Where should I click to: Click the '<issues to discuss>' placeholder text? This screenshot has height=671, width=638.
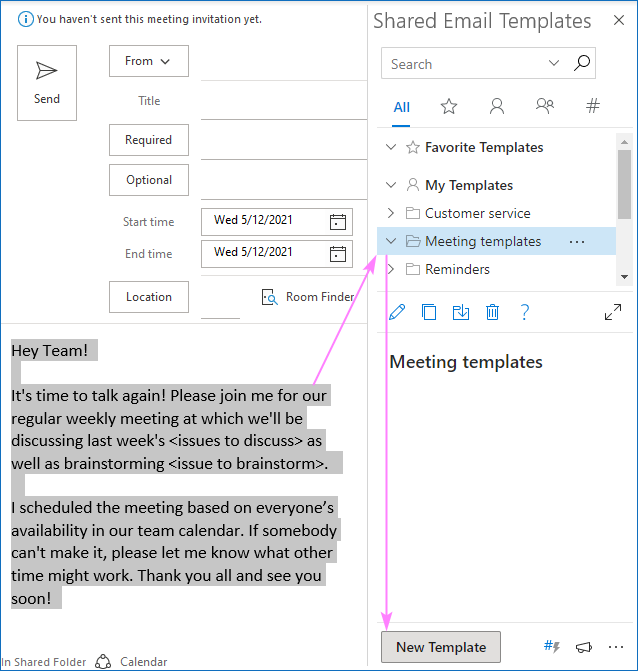coord(236,441)
